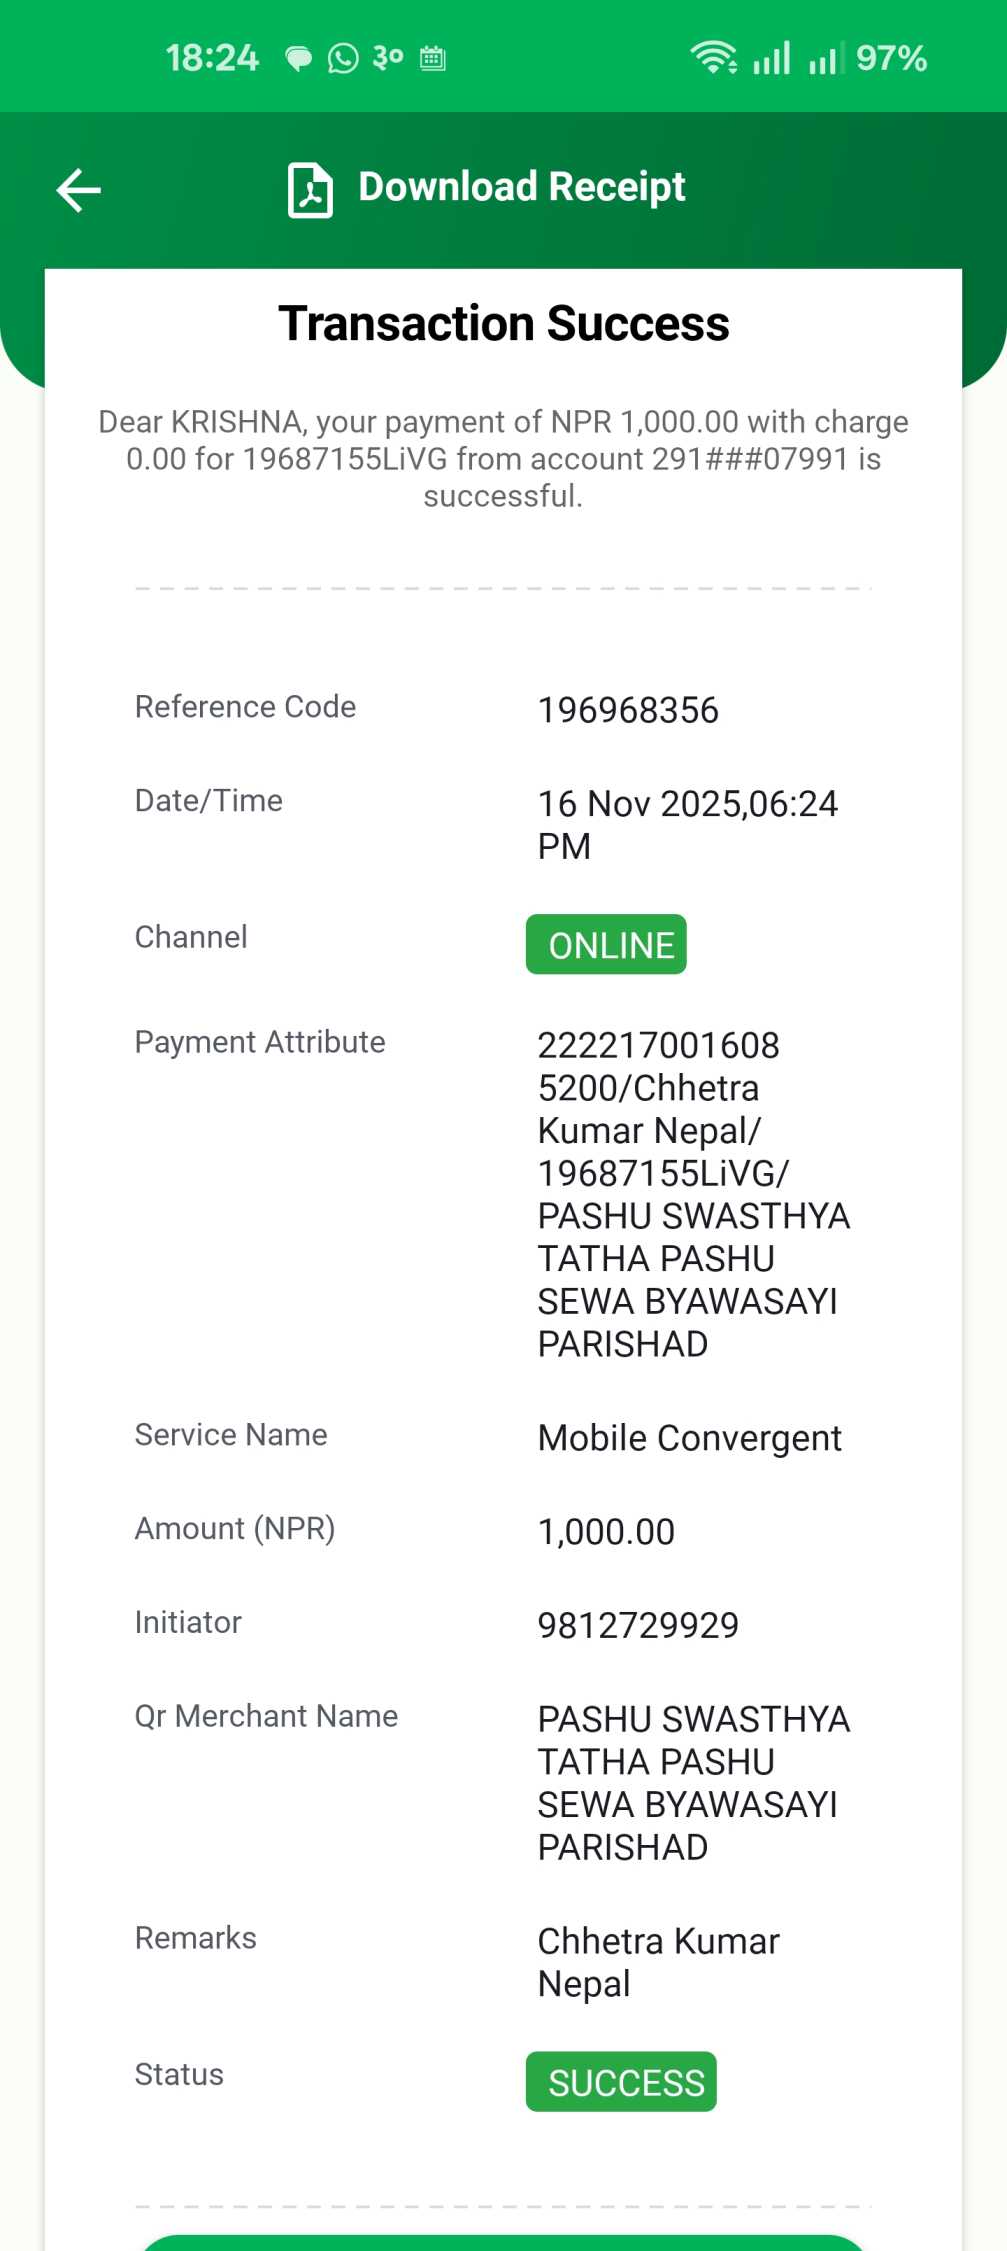Tap the green button at bottom edge
This screenshot has height=2251, width=1007.
(x=503, y=2243)
